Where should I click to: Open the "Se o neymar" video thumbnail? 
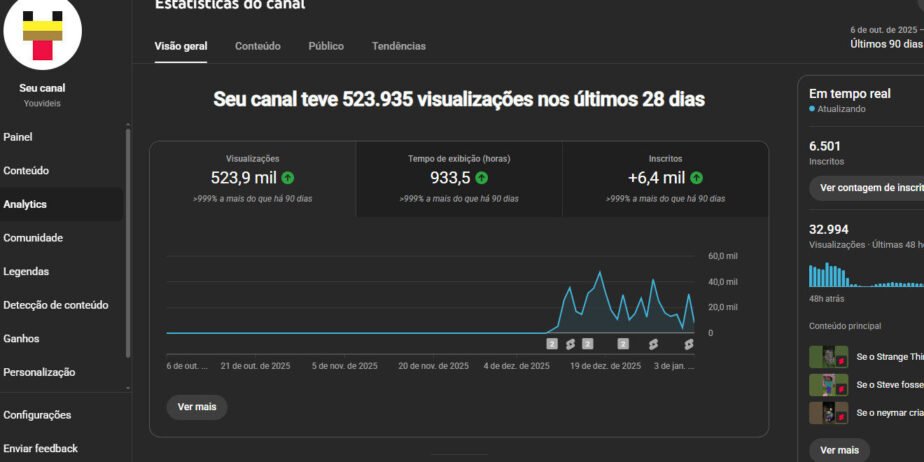pos(828,413)
